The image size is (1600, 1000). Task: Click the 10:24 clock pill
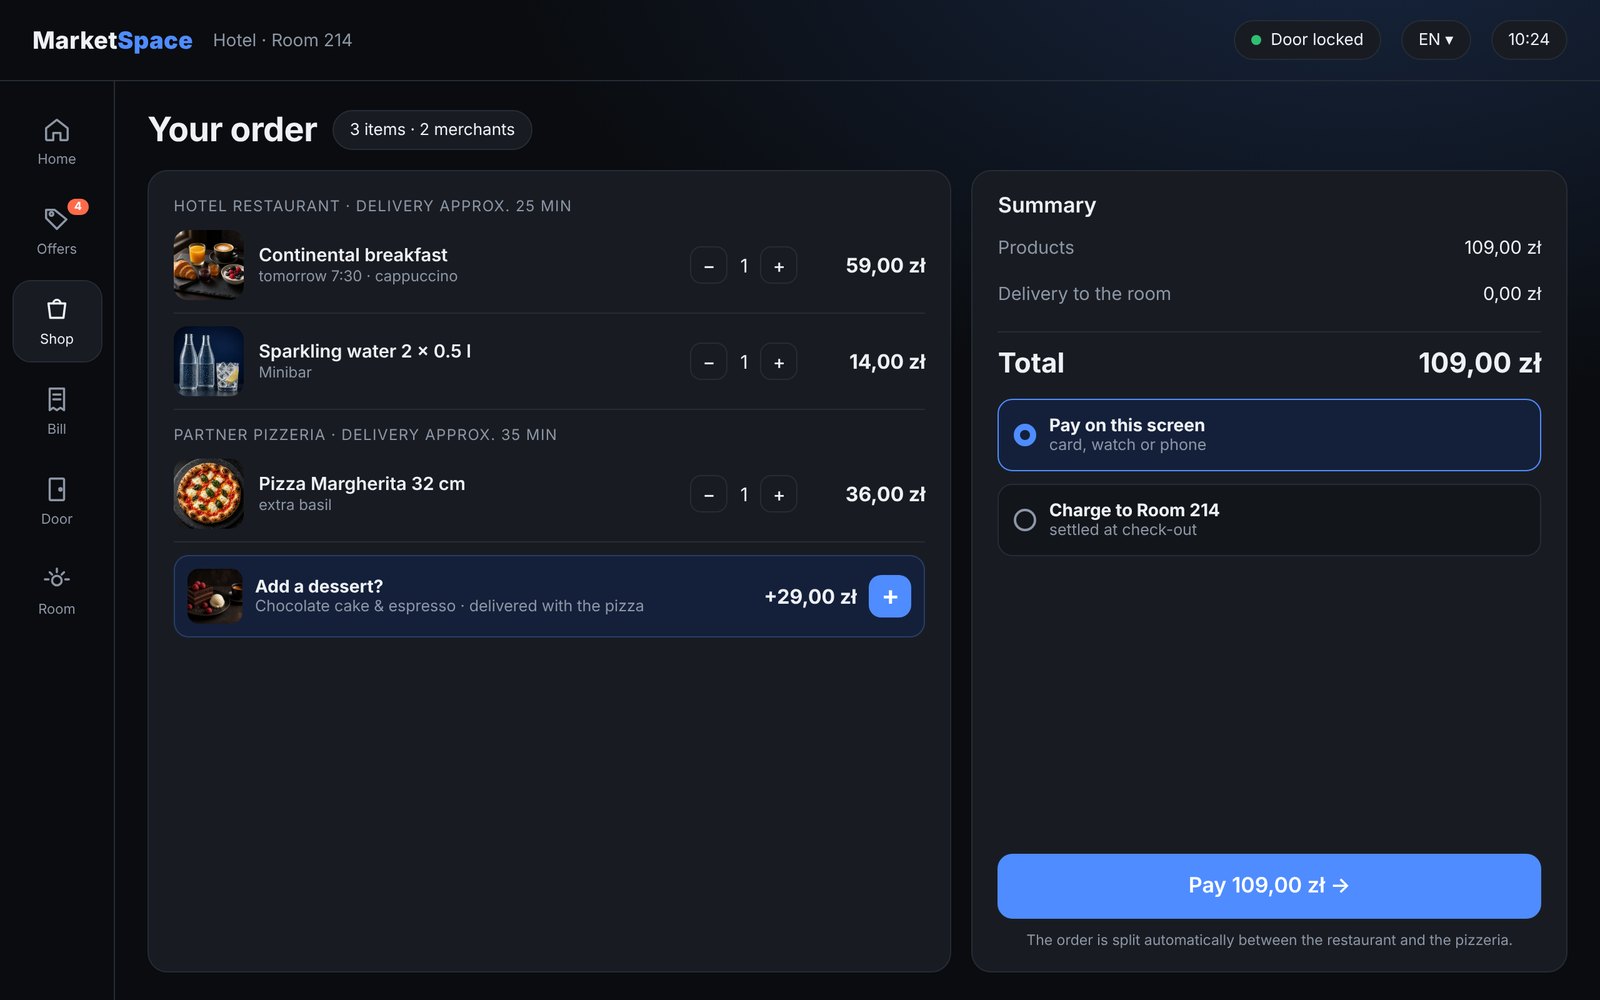coord(1528,40)
